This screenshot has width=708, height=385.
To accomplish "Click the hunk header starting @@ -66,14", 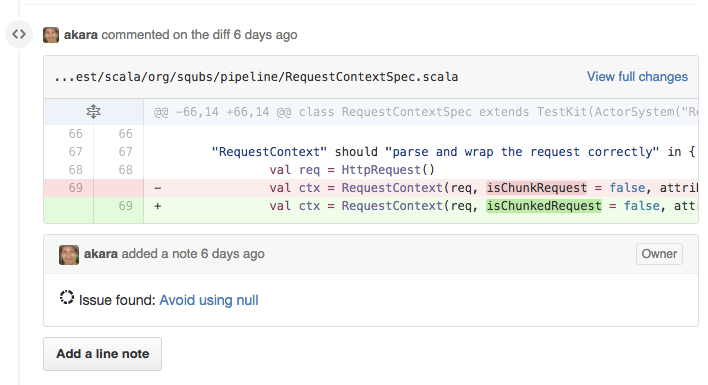I will point(424,111).
